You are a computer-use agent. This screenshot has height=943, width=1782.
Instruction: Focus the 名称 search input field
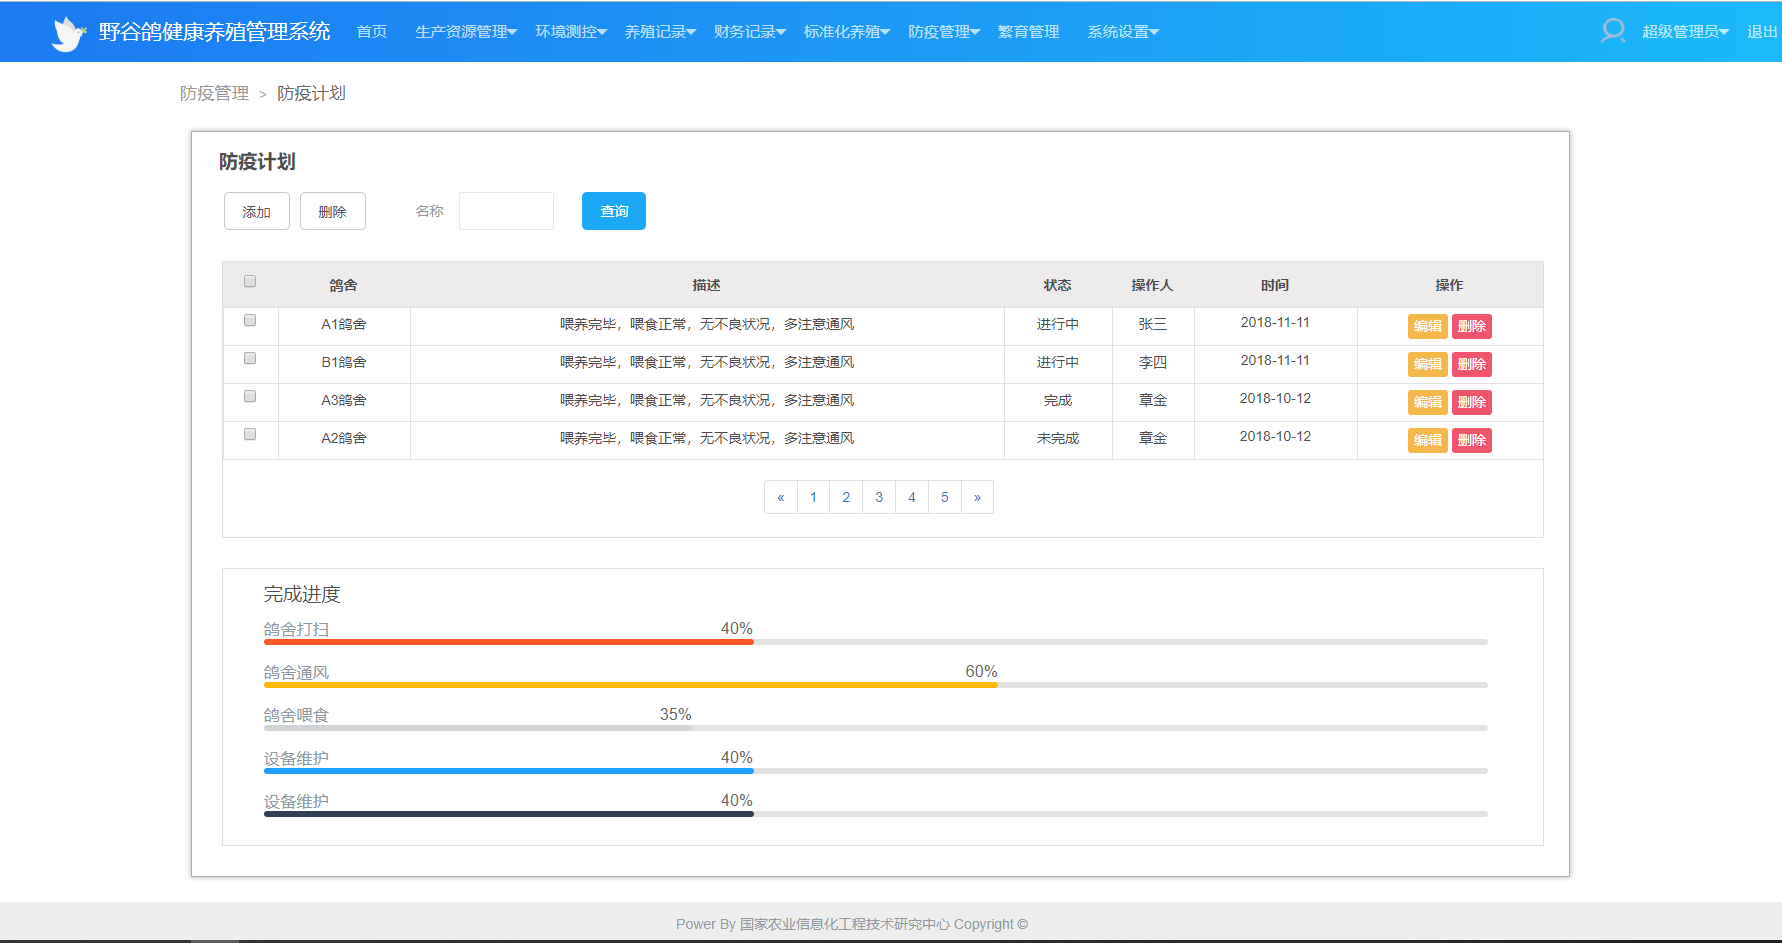(506, 211)
